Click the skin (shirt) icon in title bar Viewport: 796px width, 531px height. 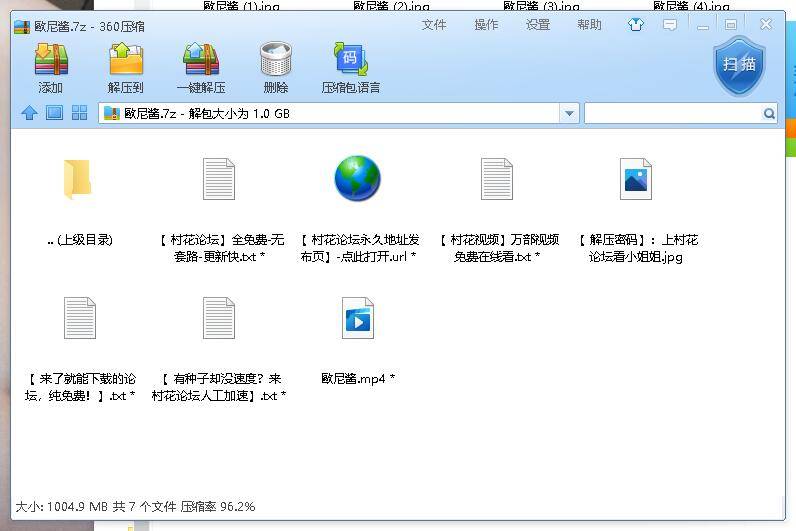(x=636, y=25)
